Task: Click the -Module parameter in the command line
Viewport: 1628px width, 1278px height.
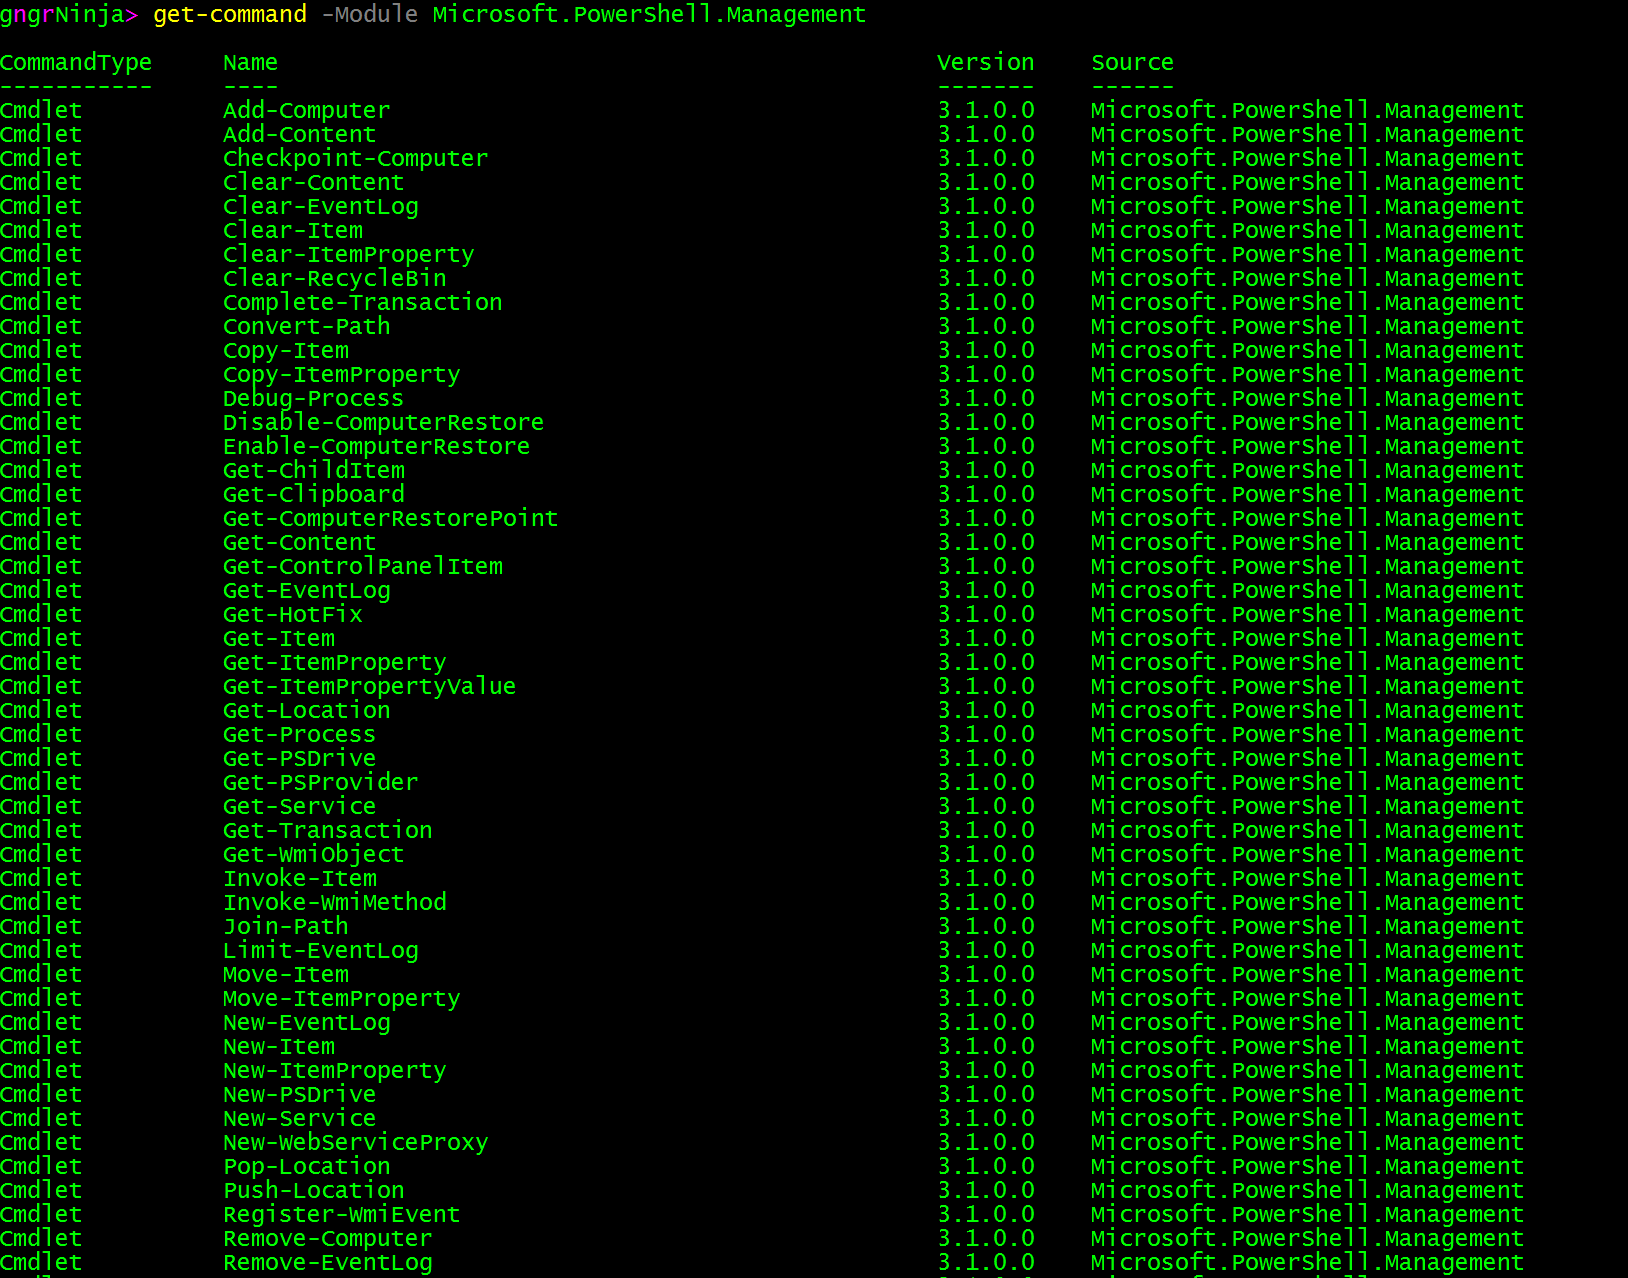Action: pyautogui.click(x=370, y=15)
